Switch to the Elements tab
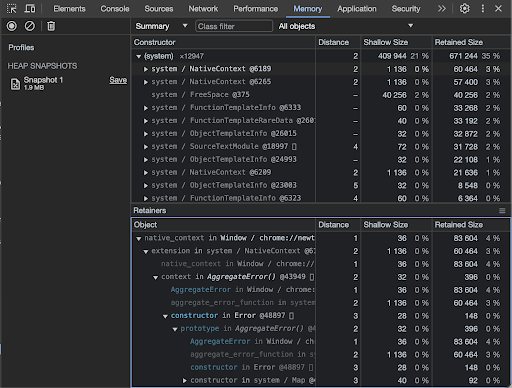The height and width of the screenshot is (388, 512). pyautogui.click(x=69, y=9)
